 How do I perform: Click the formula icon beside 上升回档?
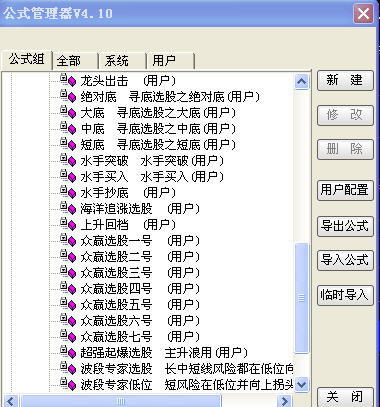tap(68, 224)
